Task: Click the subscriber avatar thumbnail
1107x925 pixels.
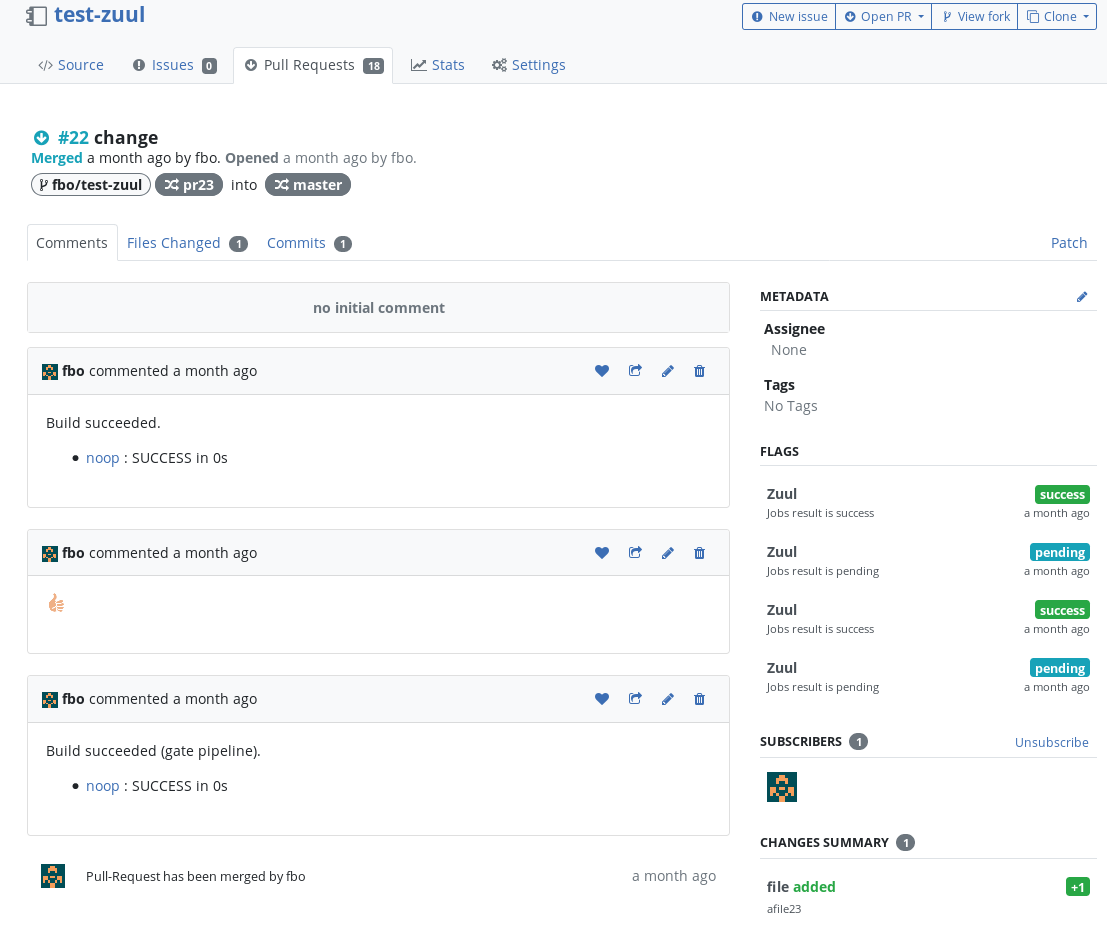Action: [x=782, y=787]
